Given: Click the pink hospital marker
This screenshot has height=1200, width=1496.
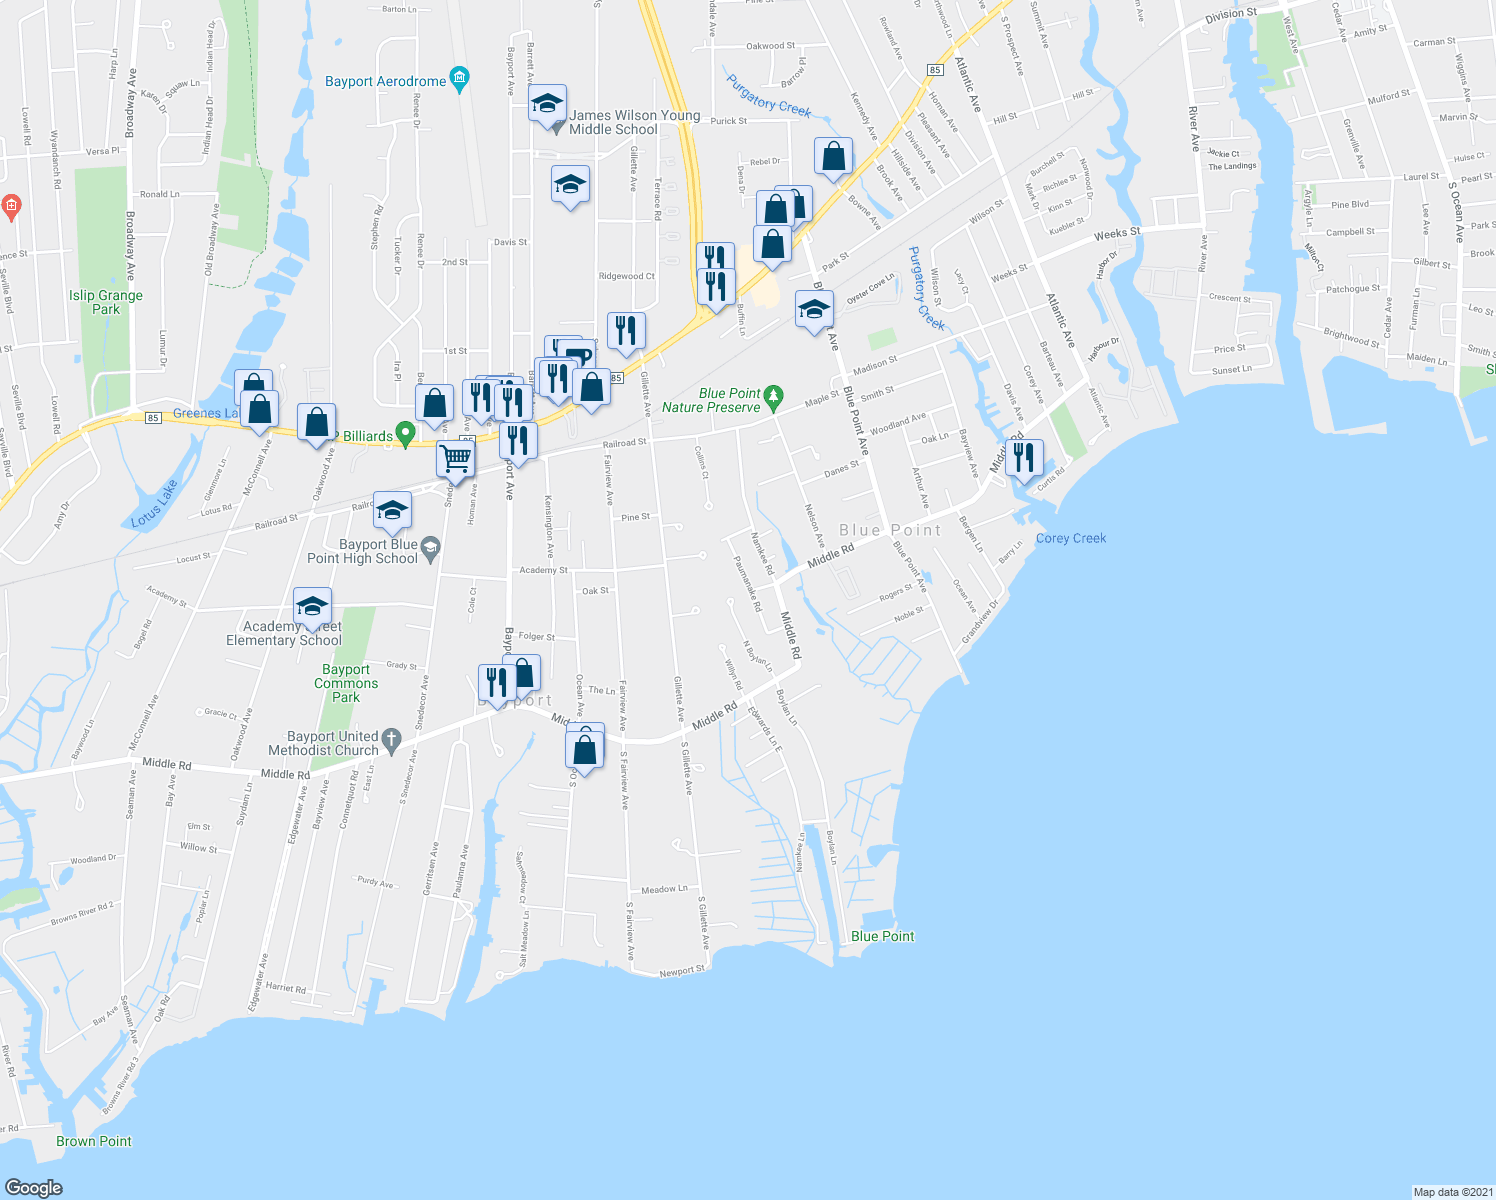Looking at the screenshot, I should point(11,207).
